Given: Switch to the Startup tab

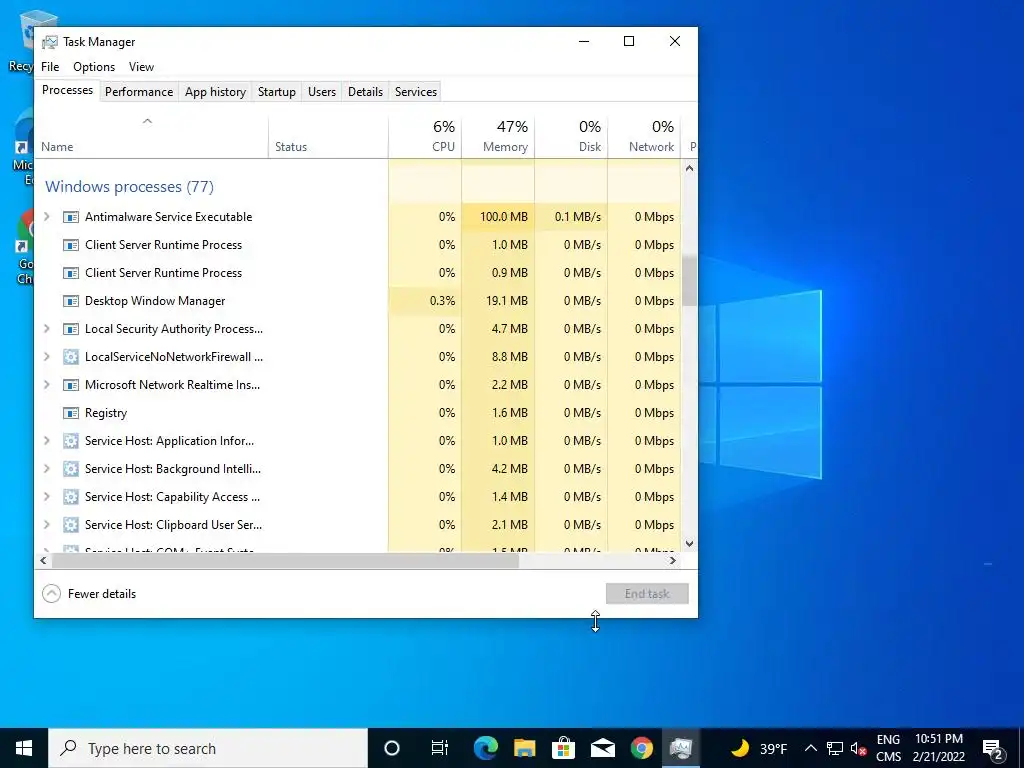Looking at the screenshot, I should pos(277,92).
